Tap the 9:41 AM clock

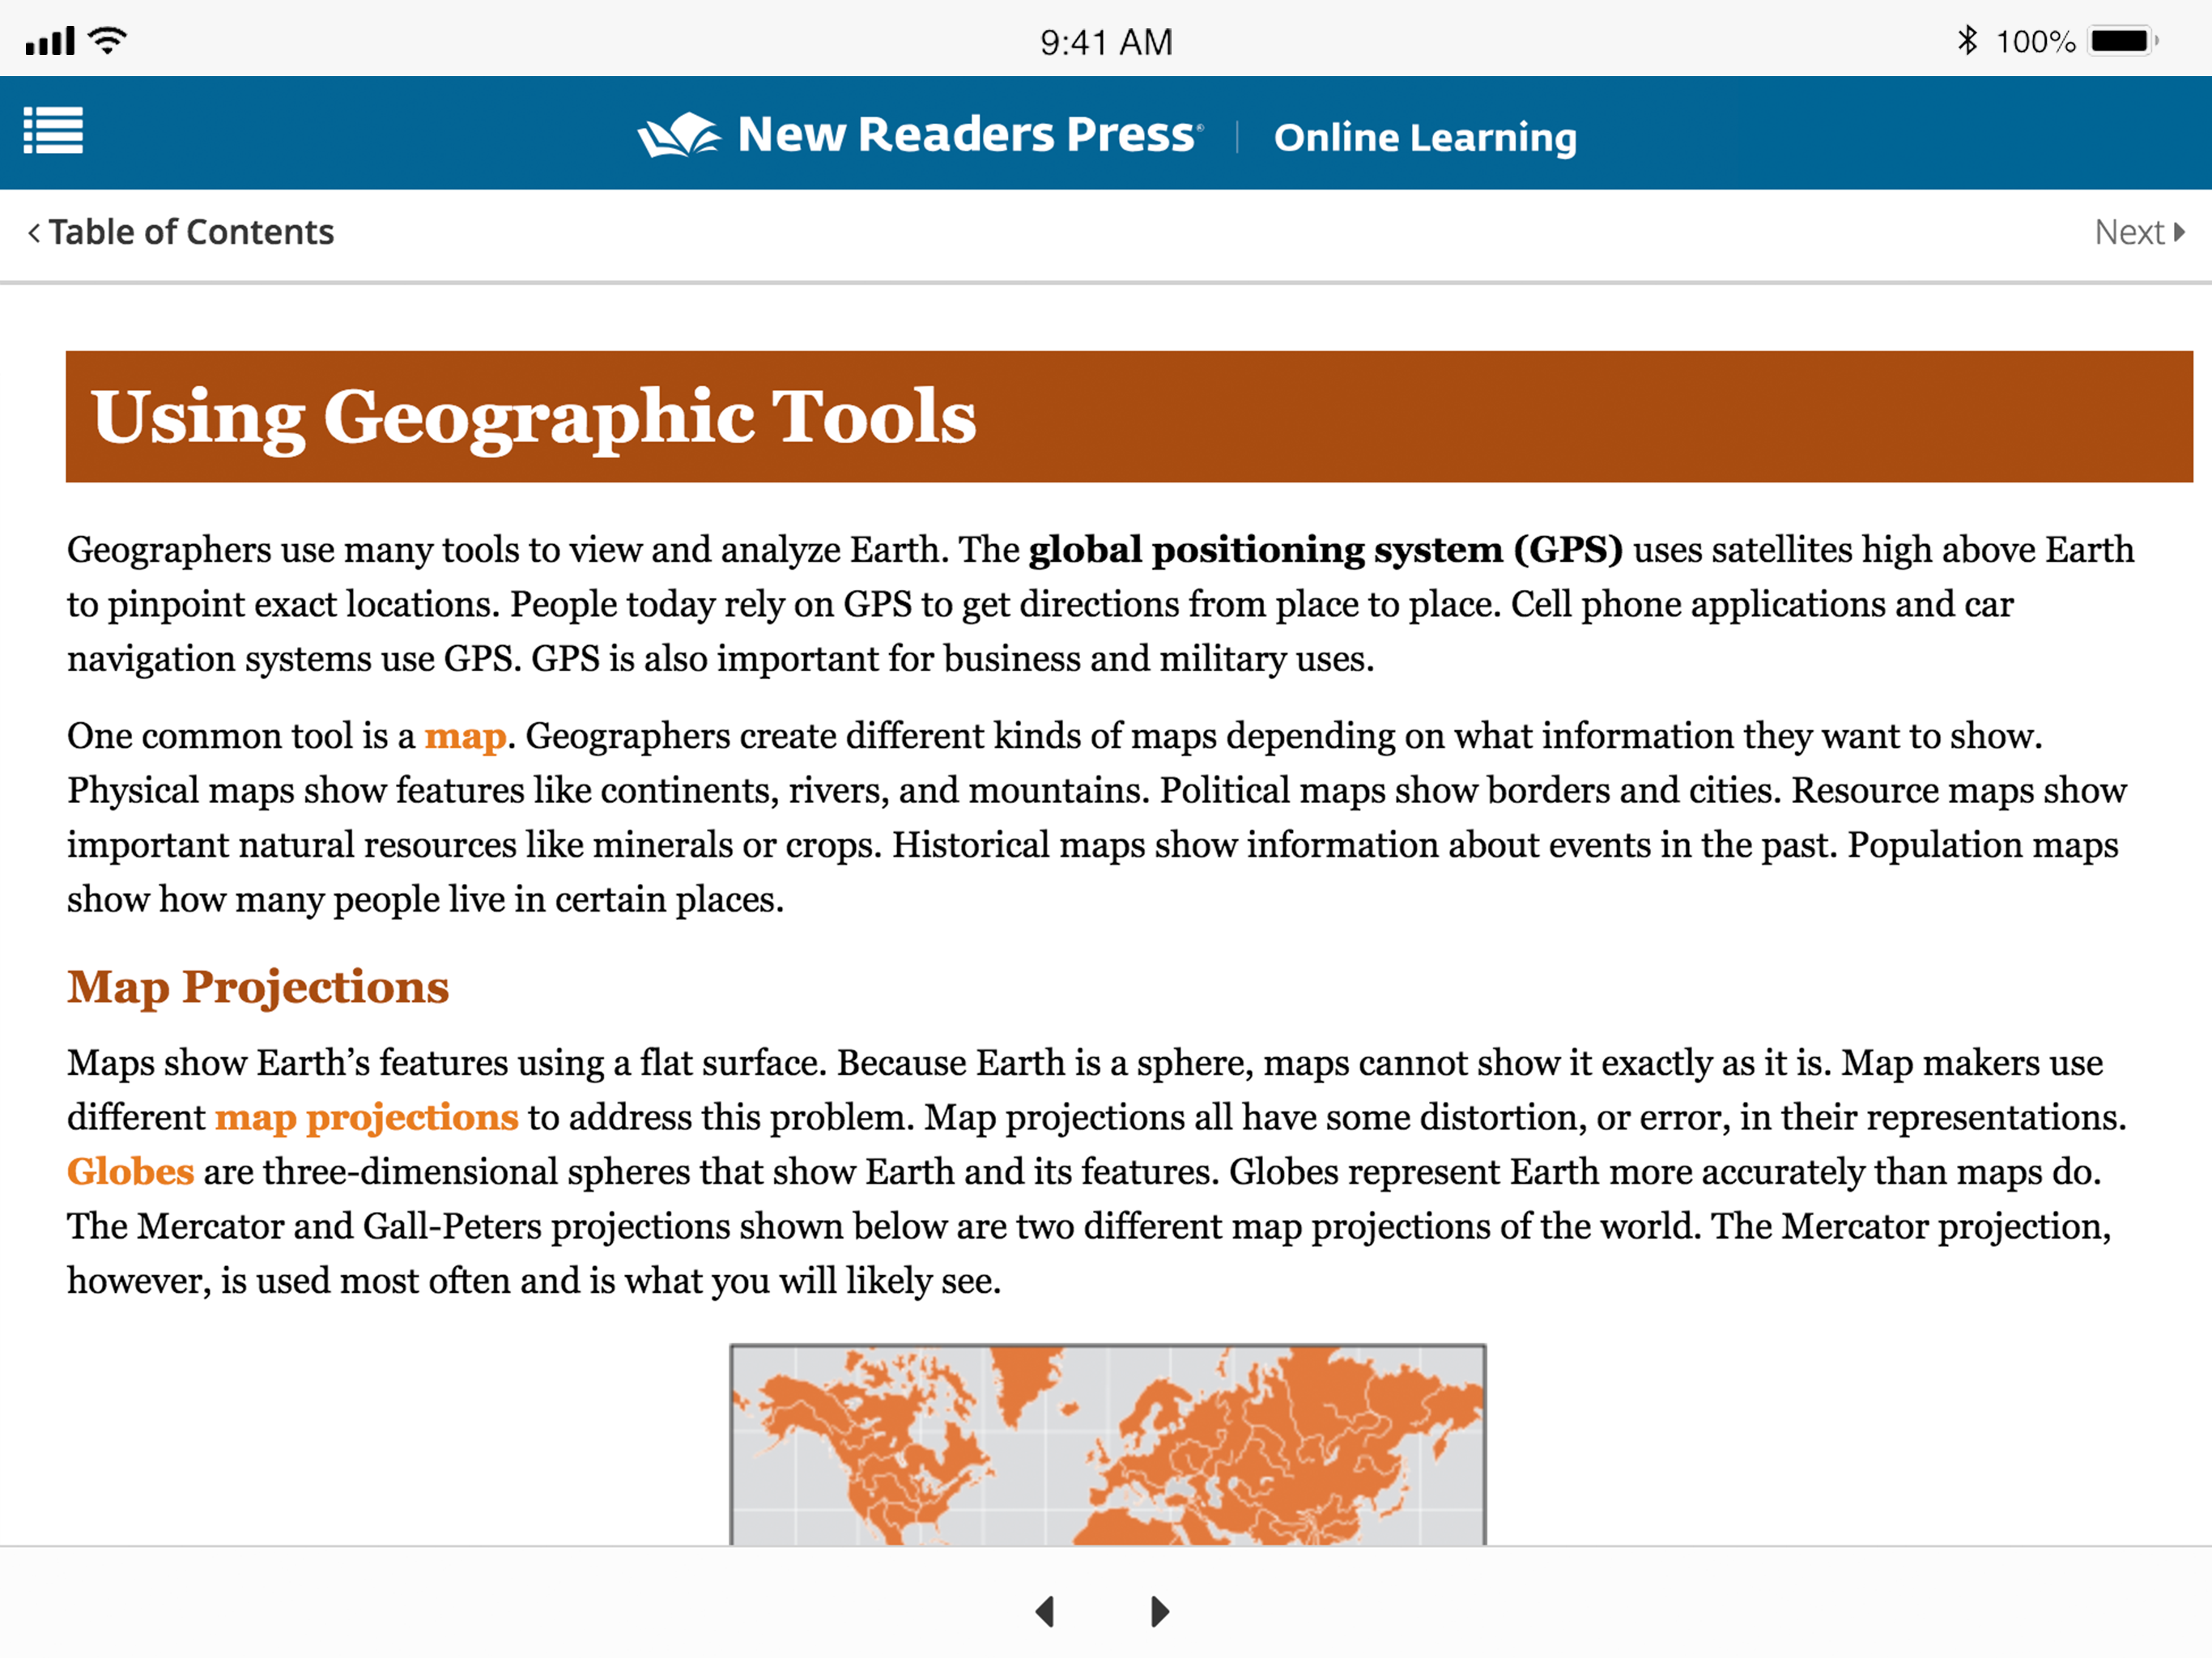coord(1106,42)
